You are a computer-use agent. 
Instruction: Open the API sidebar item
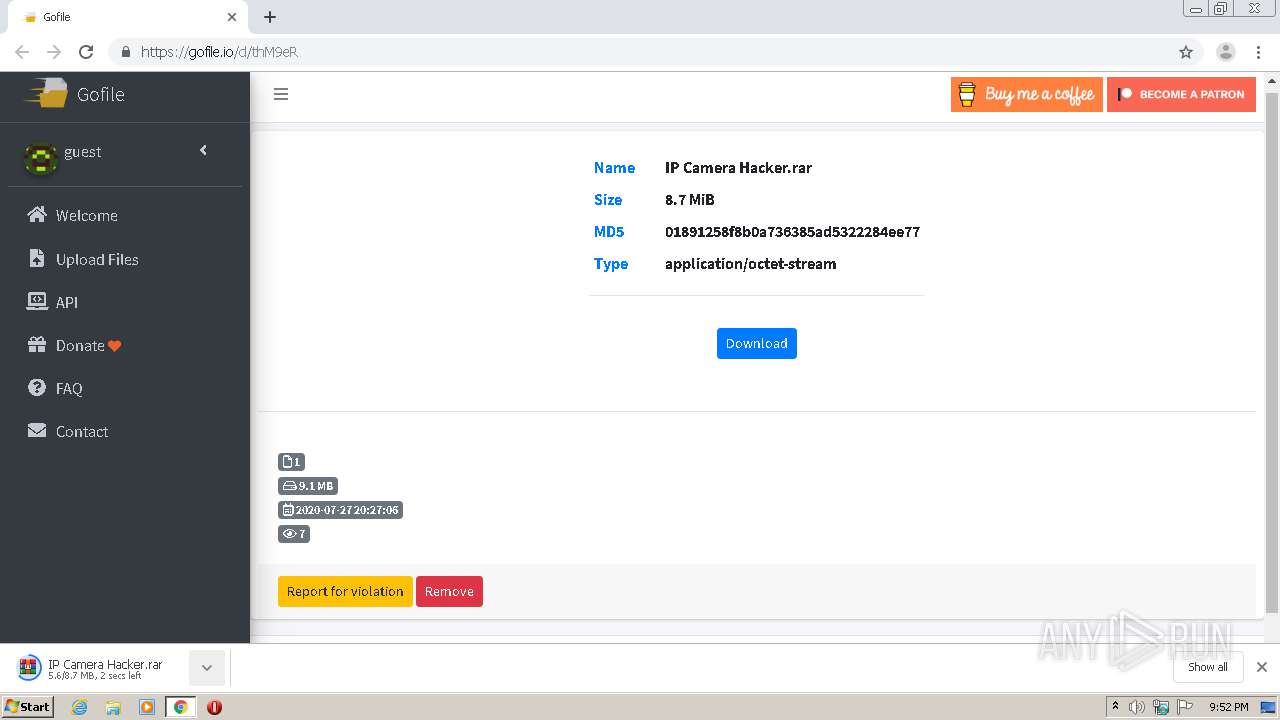coord(125,302)
